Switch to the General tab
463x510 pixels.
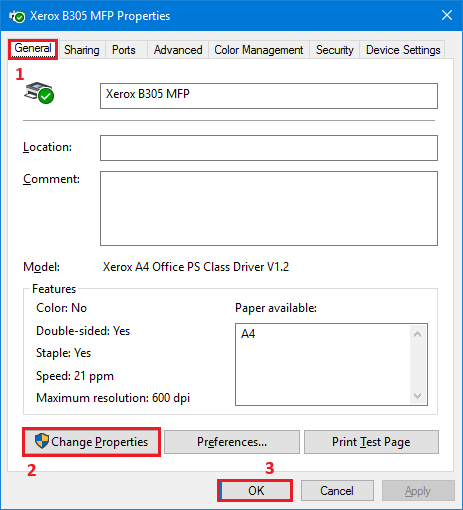(x=33, y=49)
